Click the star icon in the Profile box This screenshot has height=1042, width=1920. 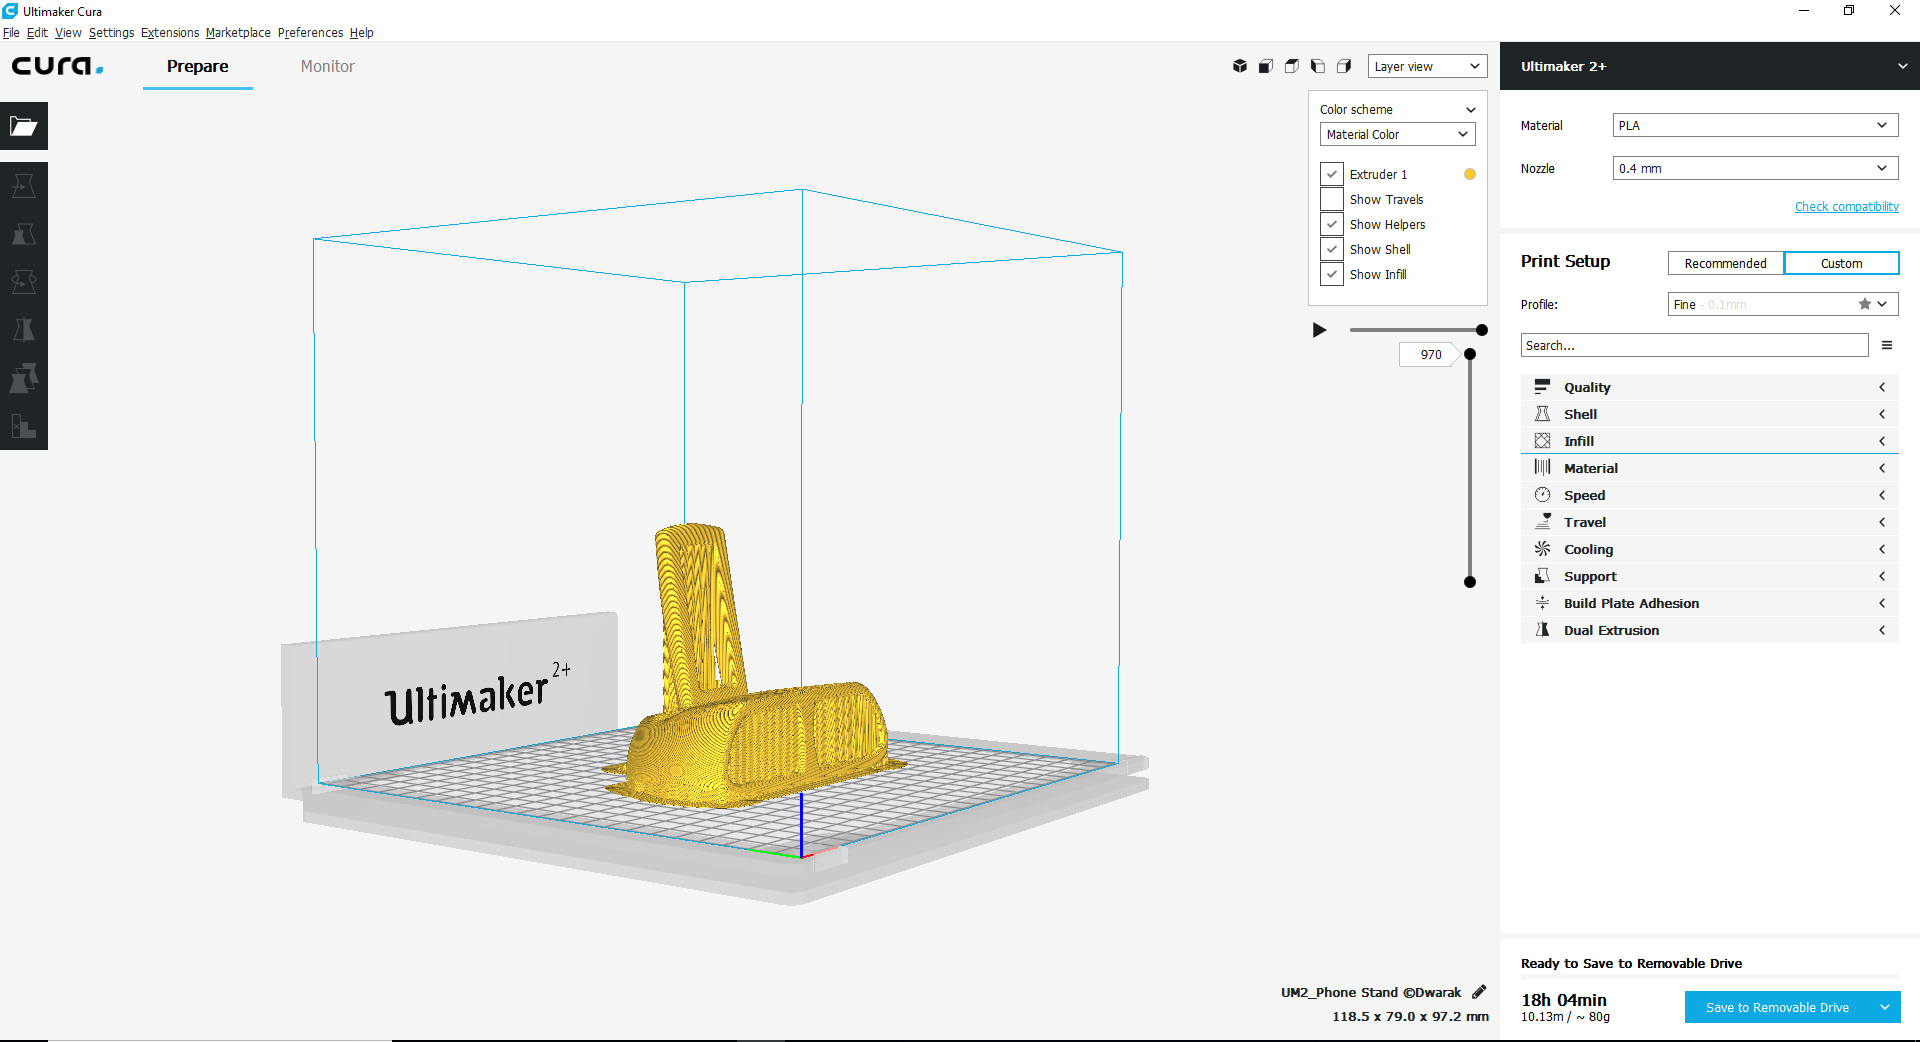(1864, 304)
